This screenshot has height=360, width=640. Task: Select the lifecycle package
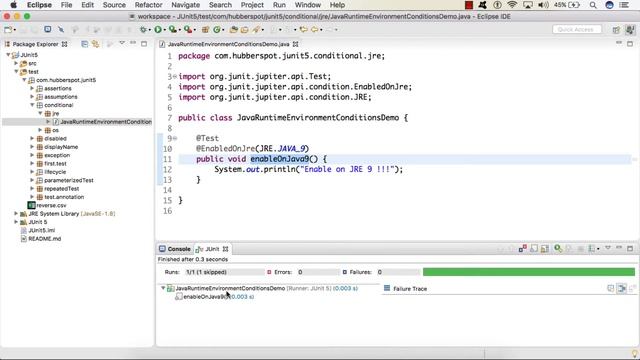coord(55,172)
